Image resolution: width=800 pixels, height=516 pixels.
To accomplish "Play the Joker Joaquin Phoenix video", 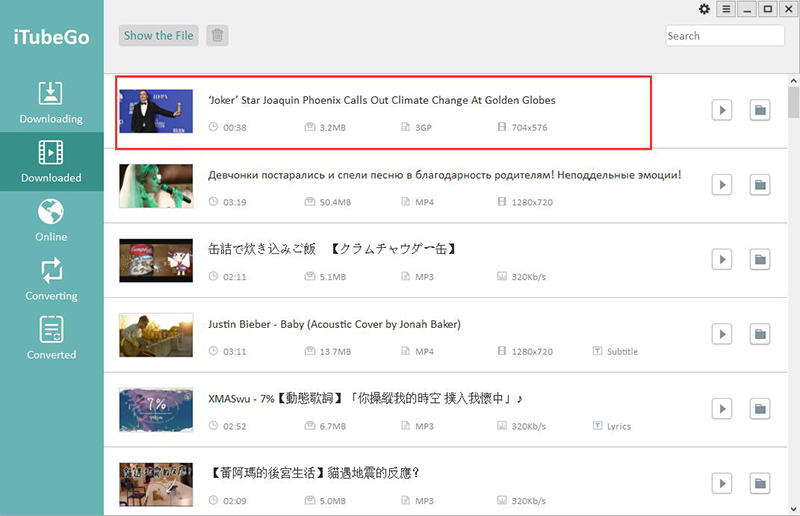I will click(x=722, y=110).
